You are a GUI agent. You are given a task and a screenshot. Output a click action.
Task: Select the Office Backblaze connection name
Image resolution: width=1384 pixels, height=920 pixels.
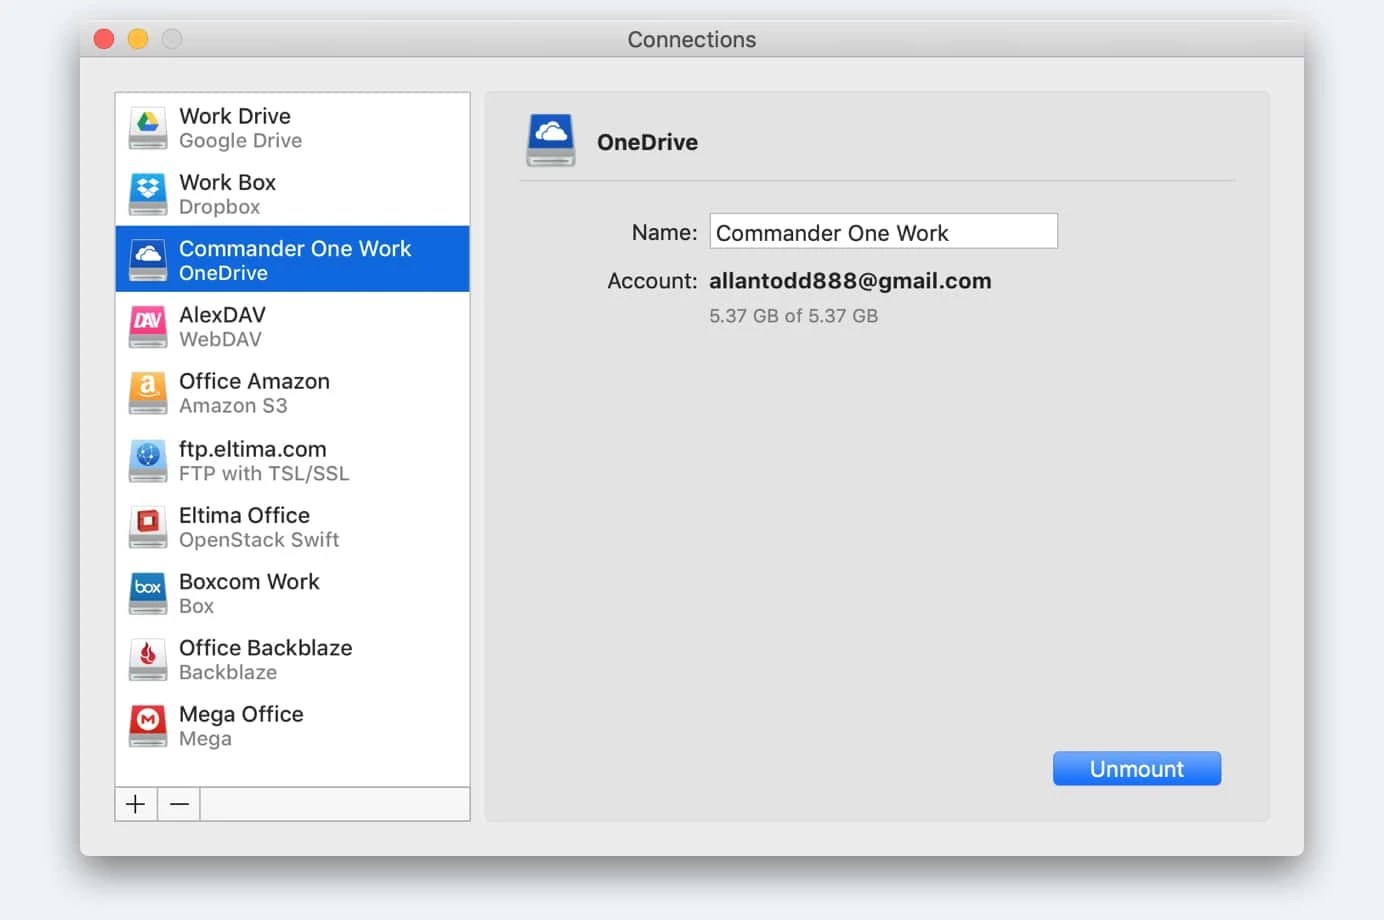tap(265, 647)
